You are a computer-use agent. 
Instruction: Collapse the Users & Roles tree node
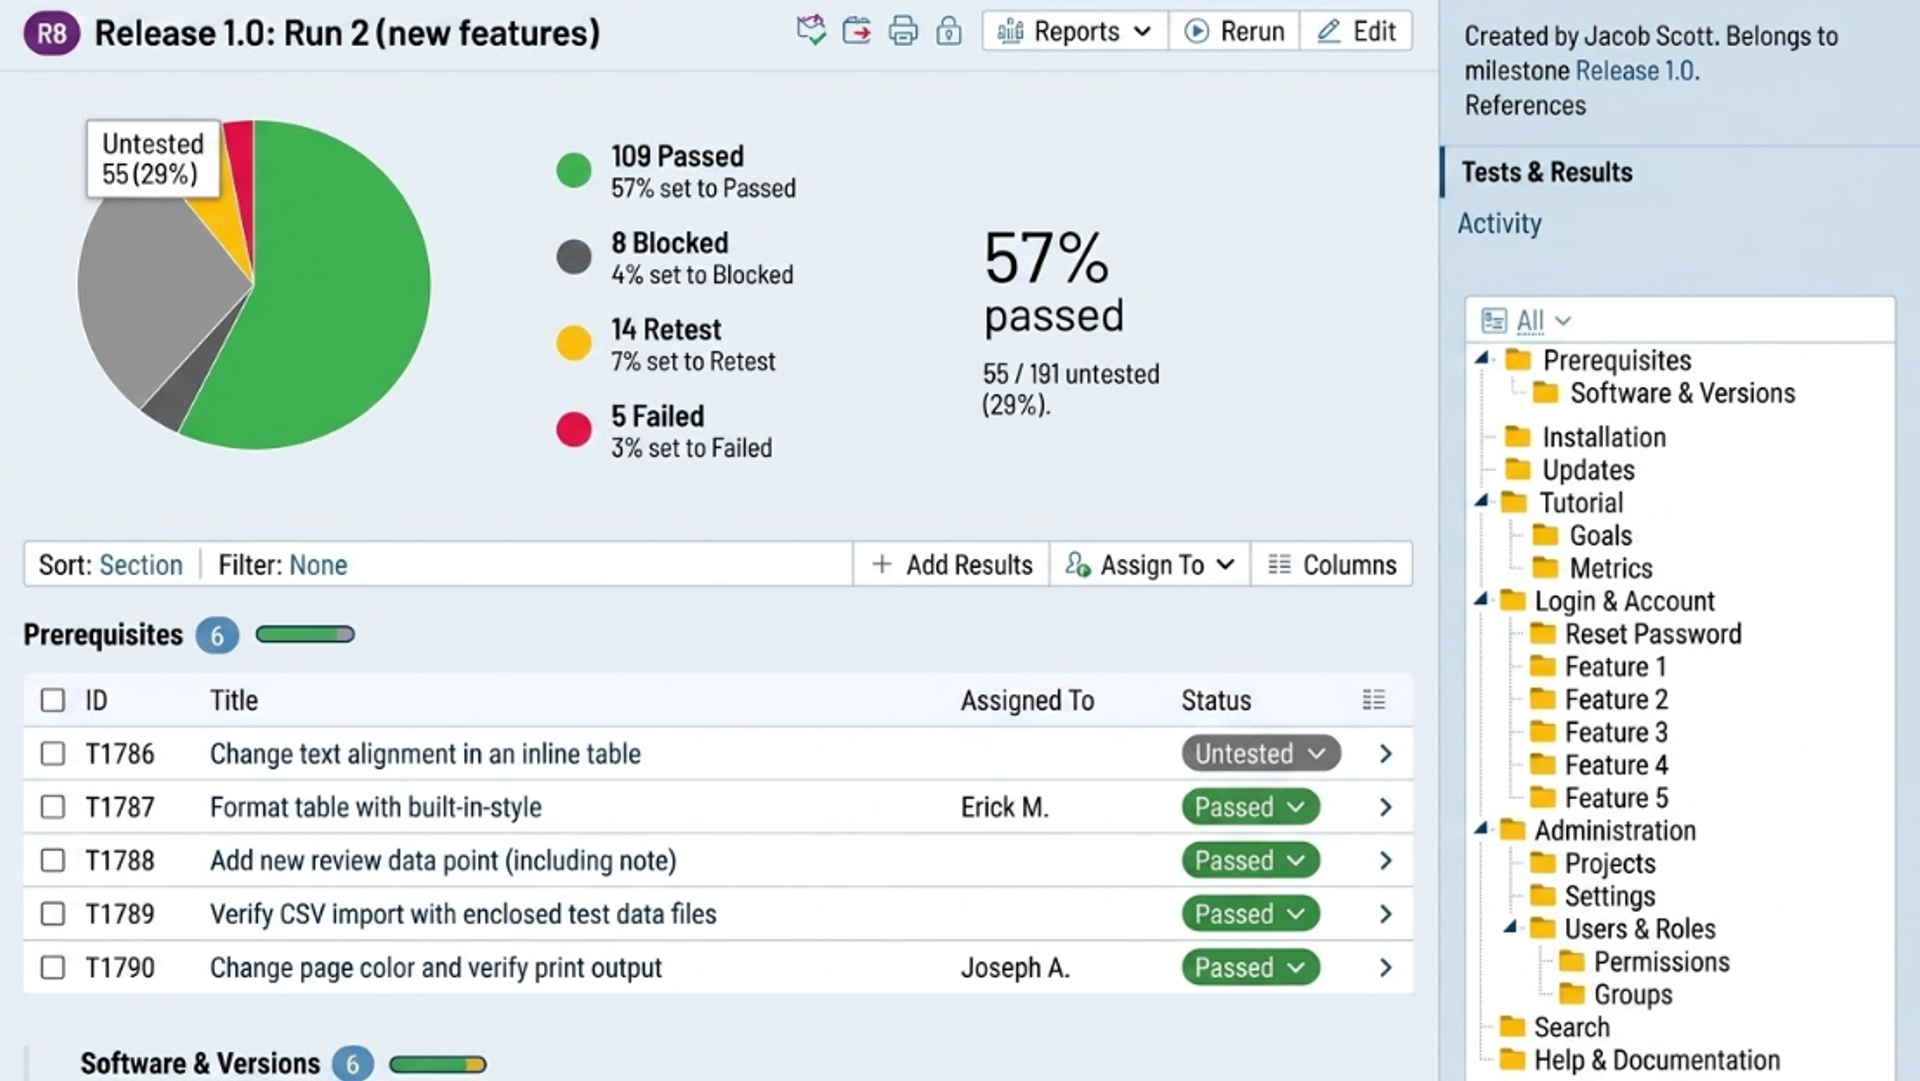1511,927
